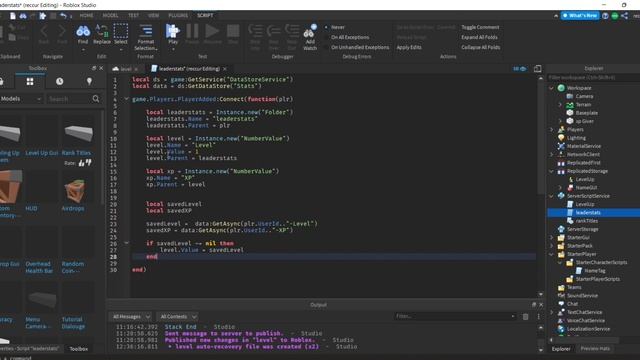
Task: Activate the Select tool in ribbon
Action: tap(120, 34)
